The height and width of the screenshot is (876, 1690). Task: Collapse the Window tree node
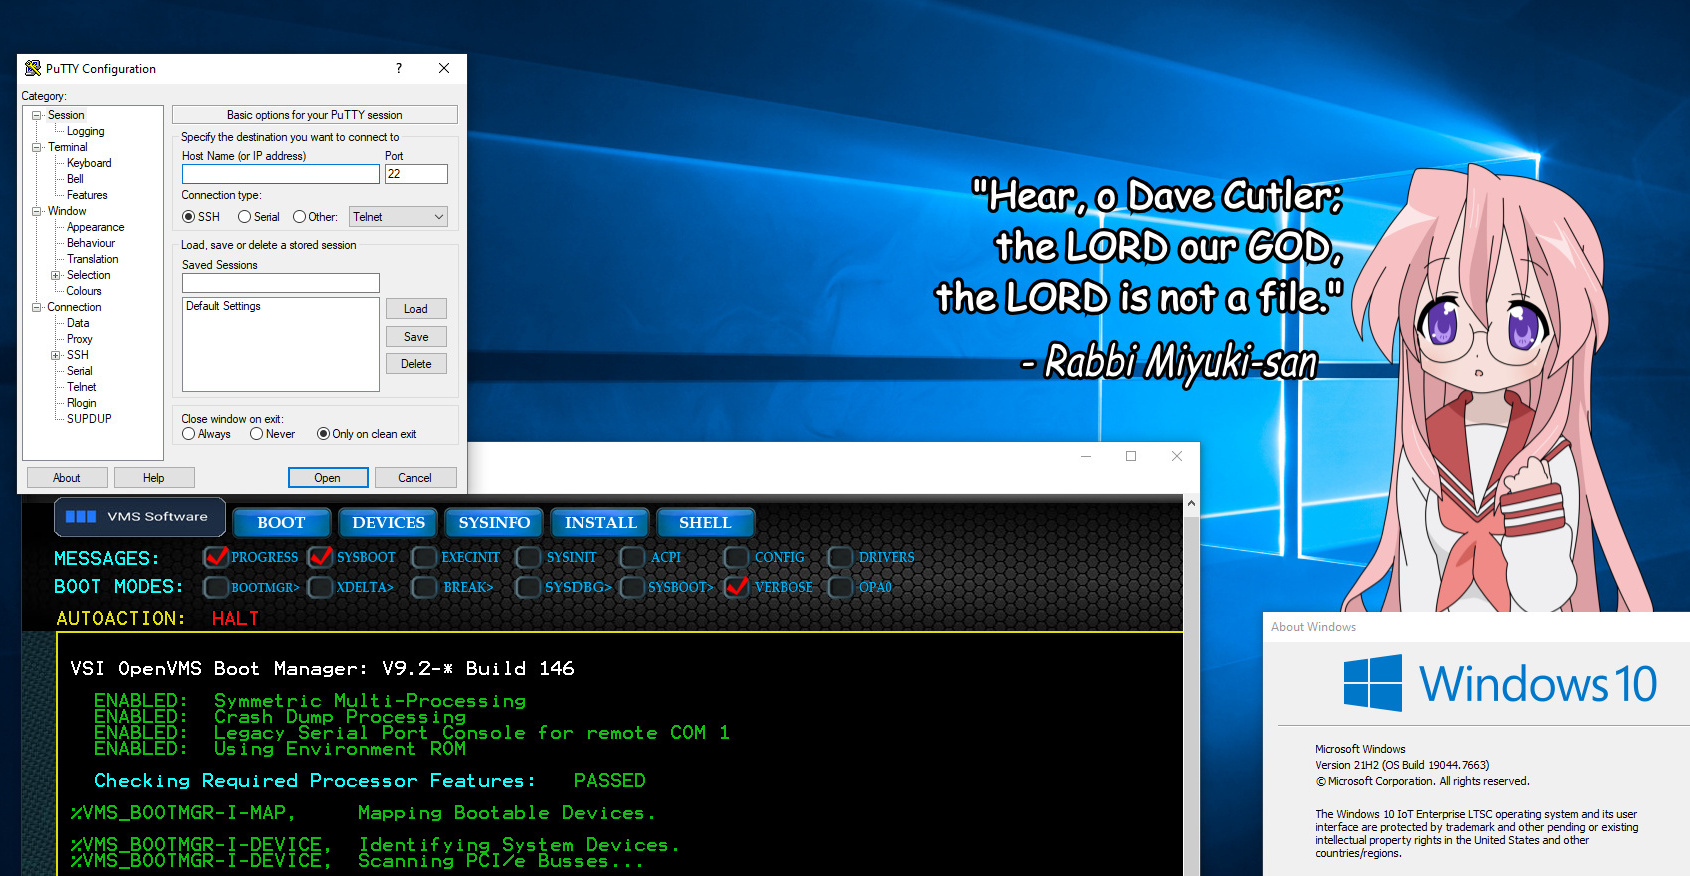pyautogui.click(x=37, y=211)
